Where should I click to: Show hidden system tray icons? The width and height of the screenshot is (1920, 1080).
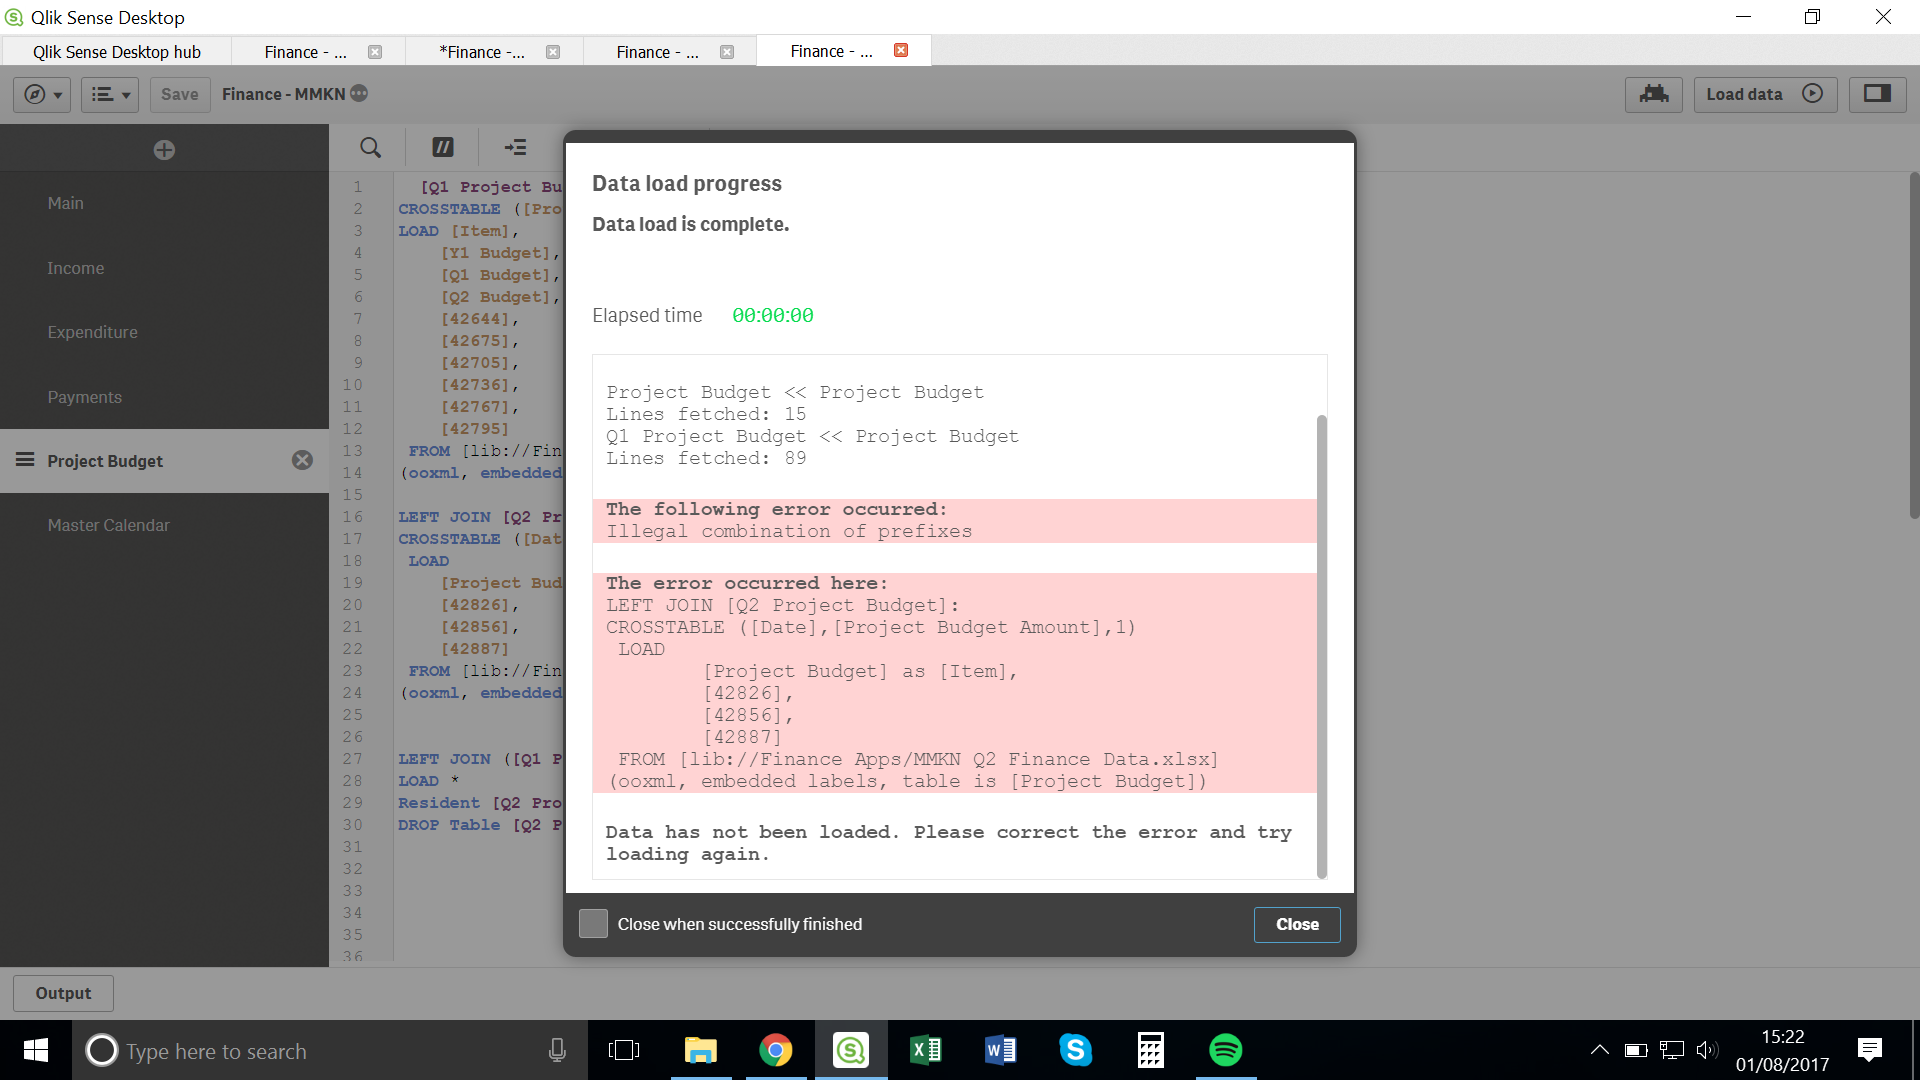point(1600,1050)
